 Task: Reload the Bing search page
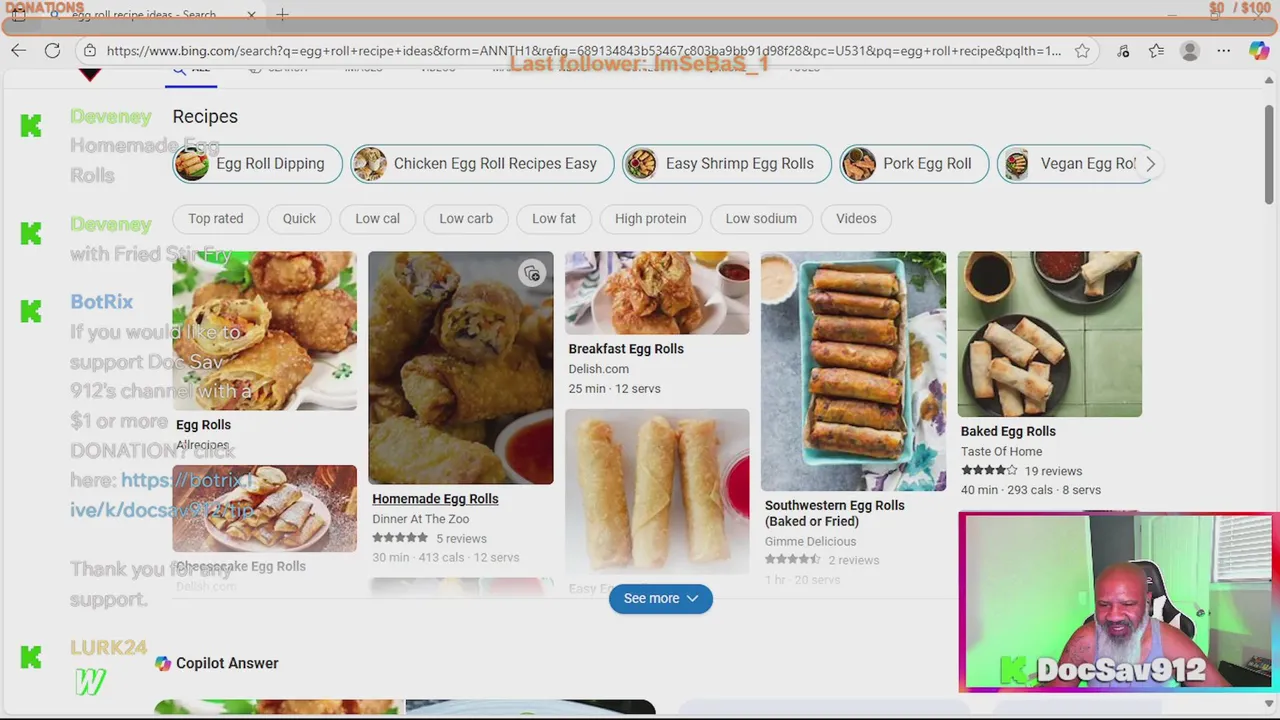52,51
